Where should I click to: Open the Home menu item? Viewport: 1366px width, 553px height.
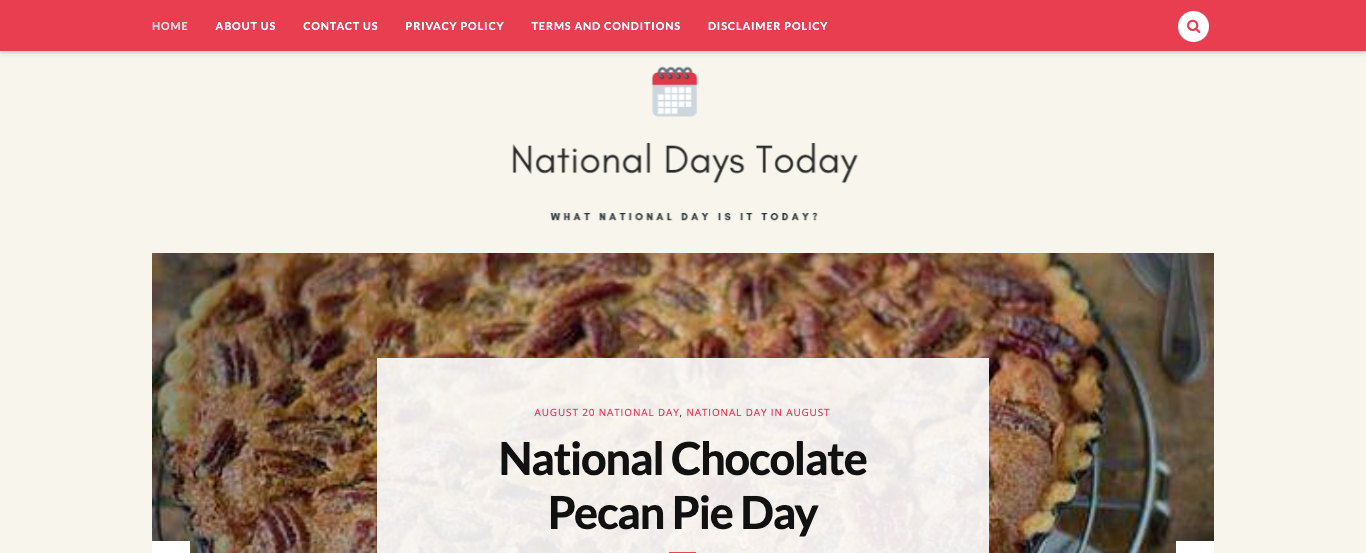(170, 26)
